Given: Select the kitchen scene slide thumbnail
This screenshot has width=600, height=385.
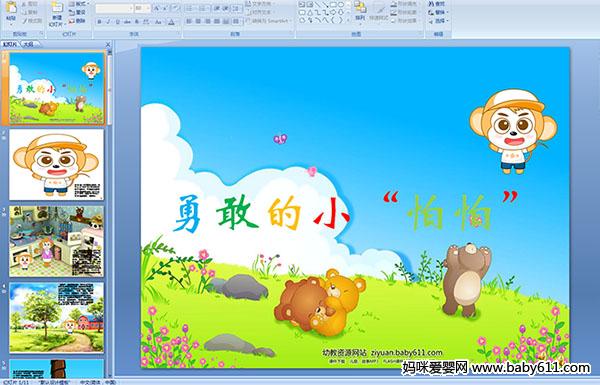Looking at the screenshot, I should [x=57, y=241].
